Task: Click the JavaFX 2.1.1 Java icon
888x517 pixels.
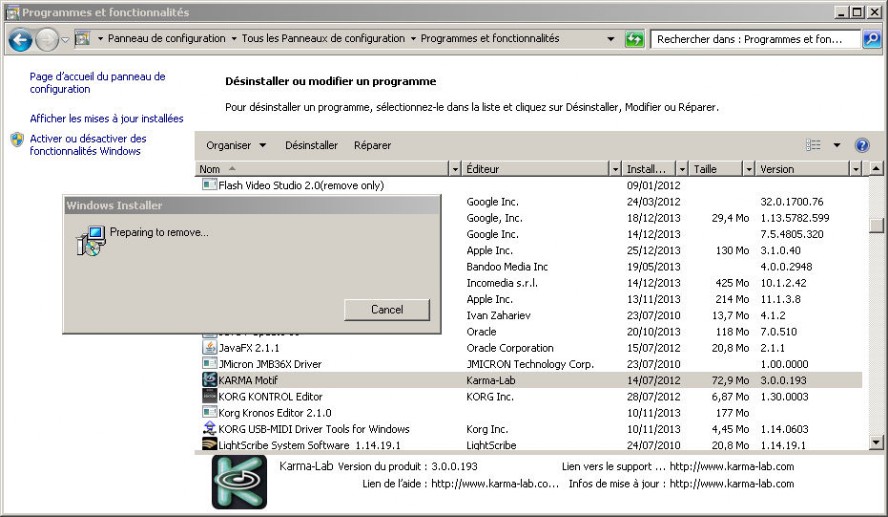Action: point(210,347)
